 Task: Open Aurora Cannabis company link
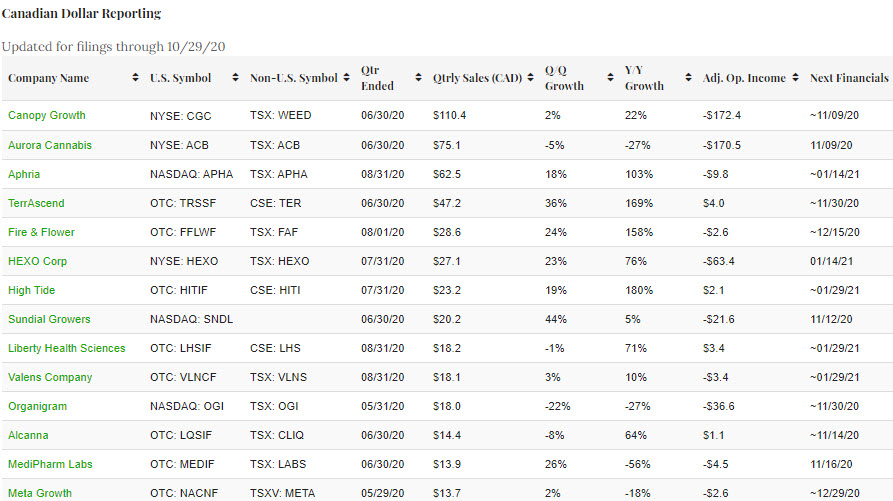[52, 145]
